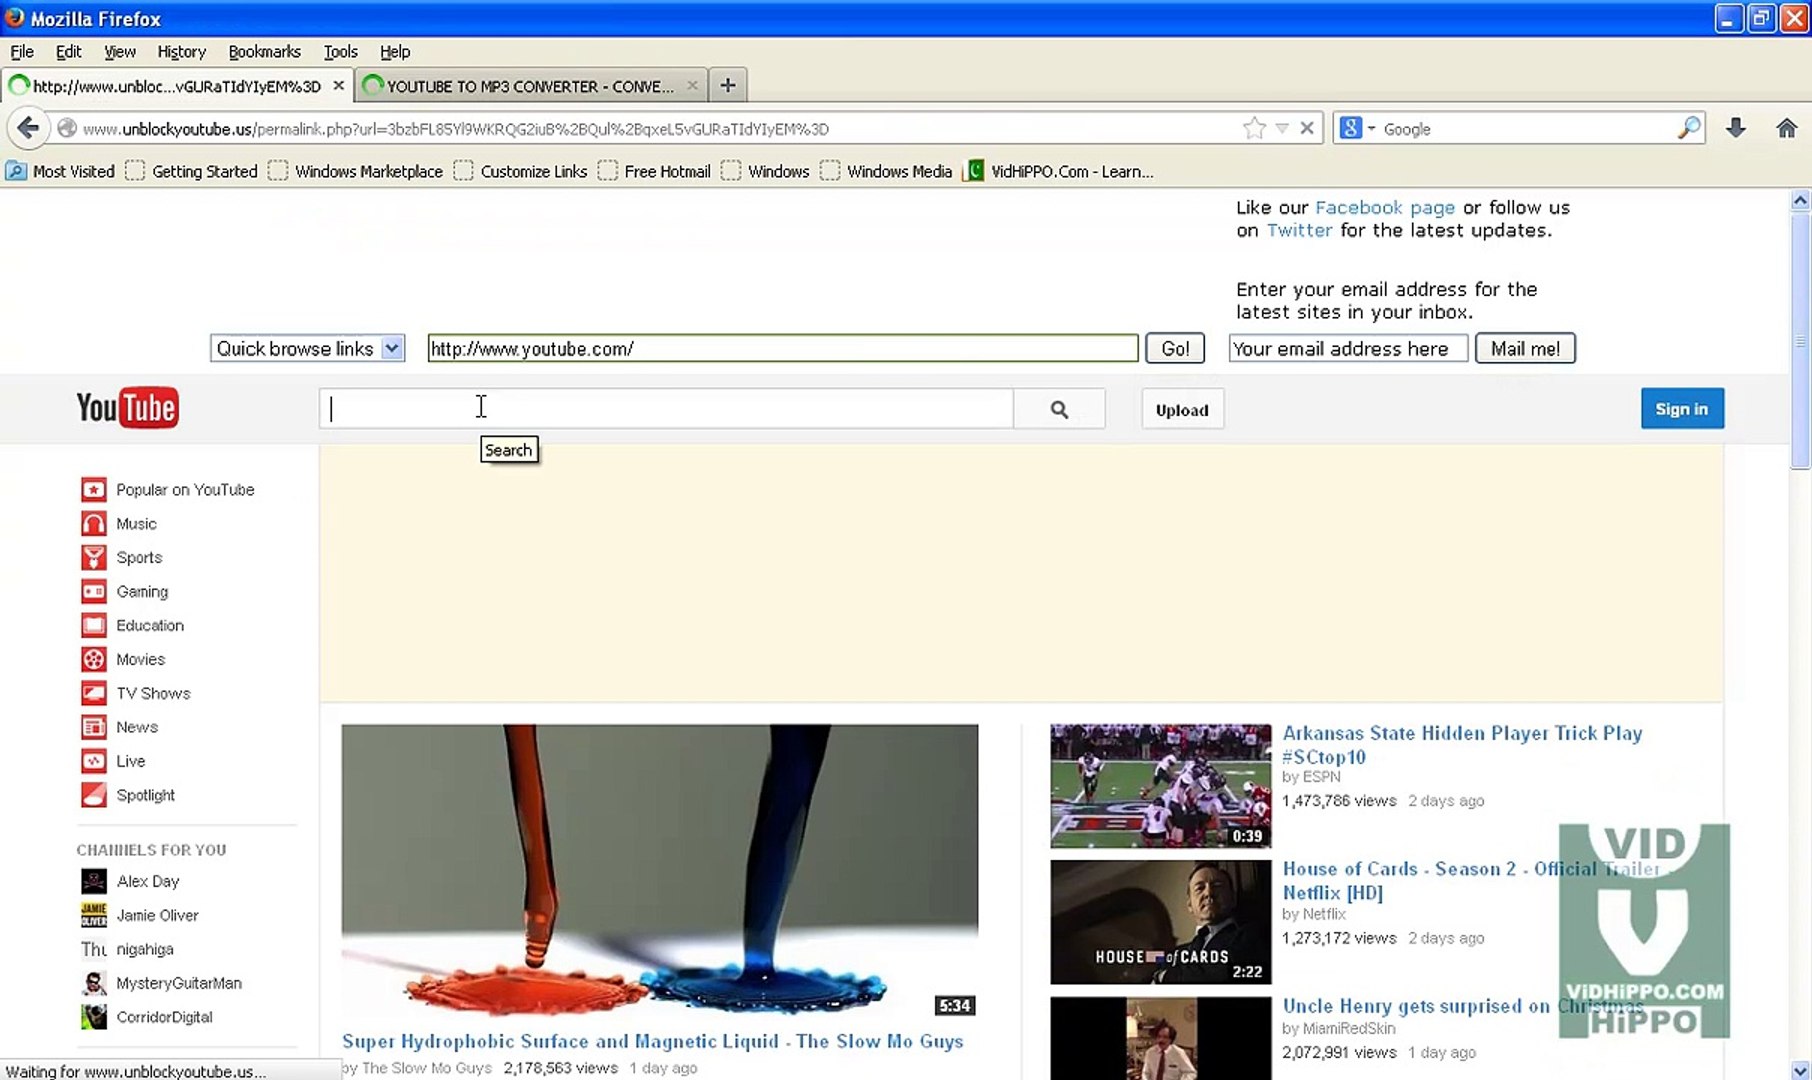The height and width of the screenshot is (1080, 1812).
Task: Open the Quick browse links dropdown
Action: (307, 348)
